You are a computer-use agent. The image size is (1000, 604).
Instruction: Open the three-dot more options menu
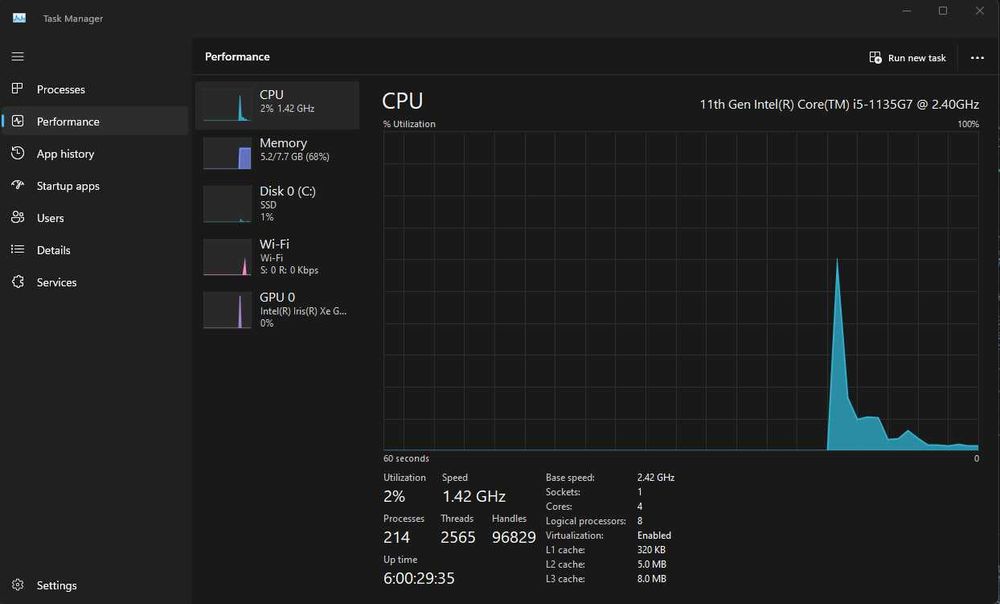[977, 57]
